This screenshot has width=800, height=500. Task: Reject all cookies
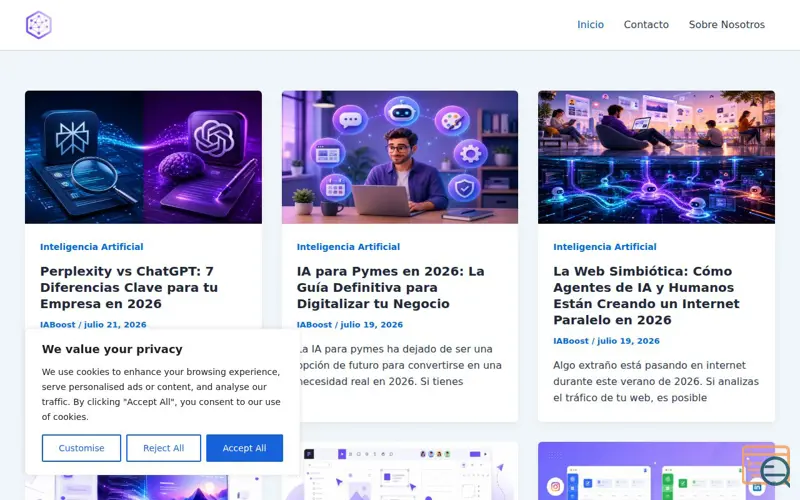[x=163, y=448]
